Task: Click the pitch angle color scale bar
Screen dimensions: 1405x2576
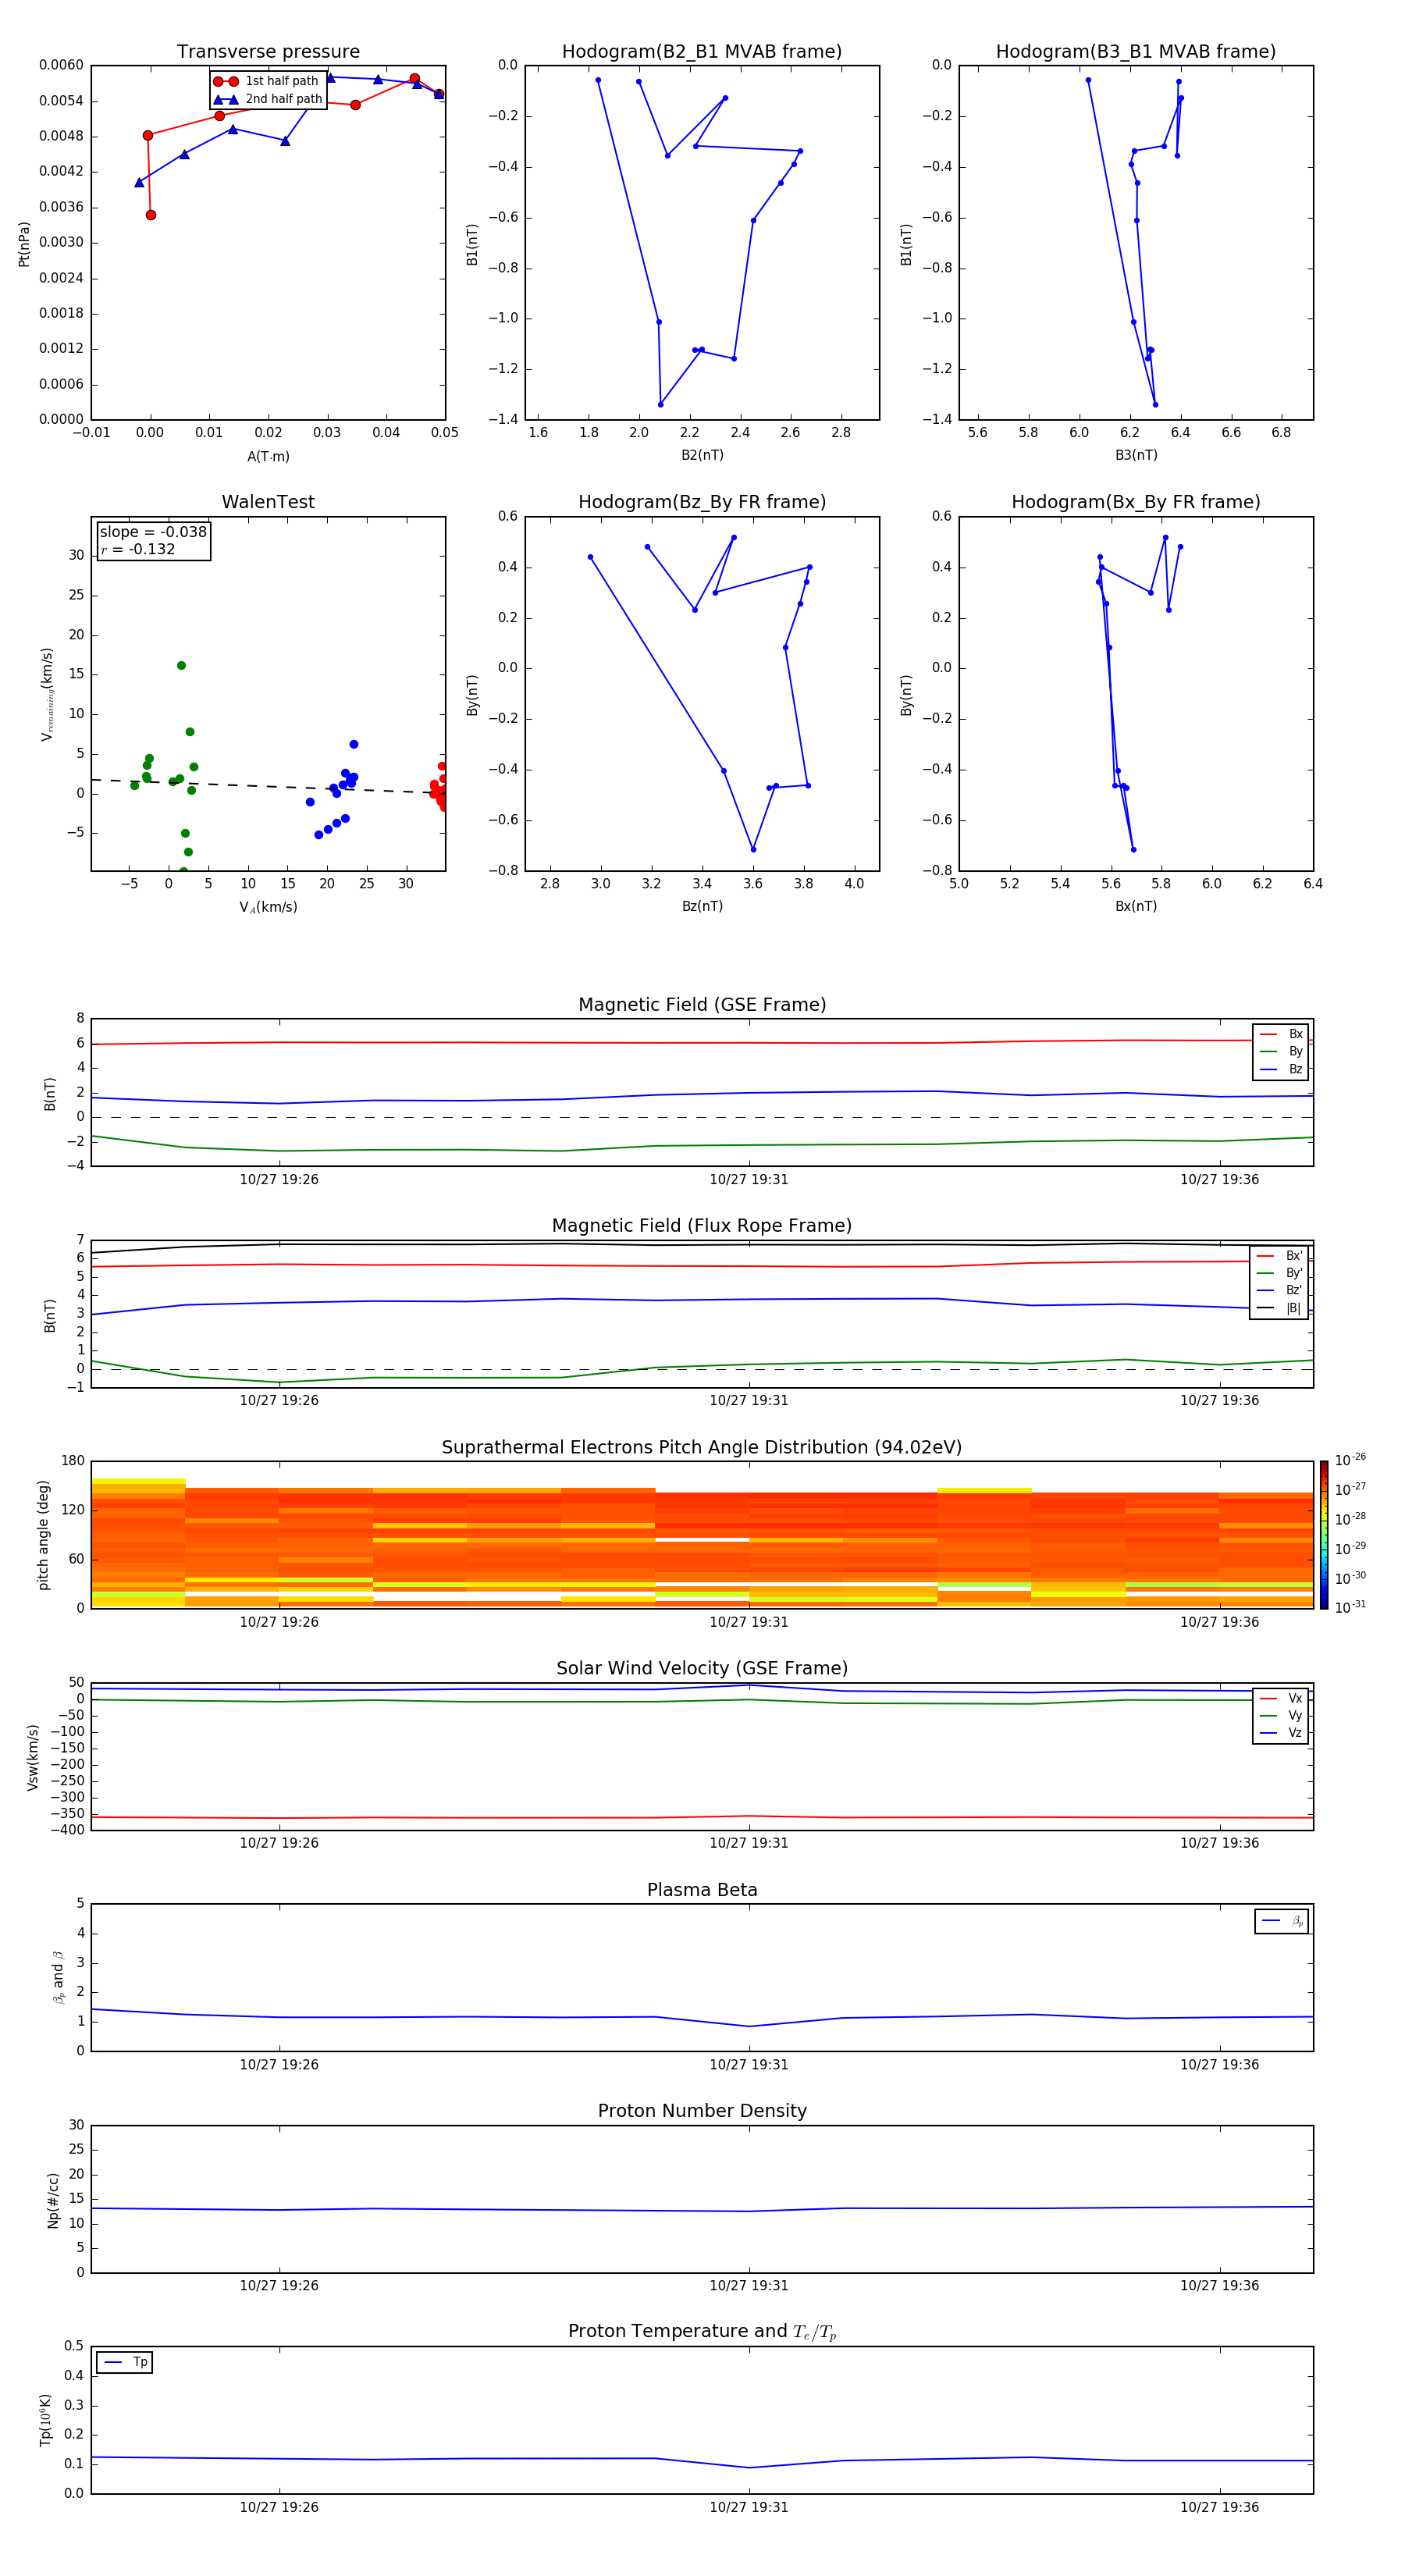Action: (1323, 1535)
